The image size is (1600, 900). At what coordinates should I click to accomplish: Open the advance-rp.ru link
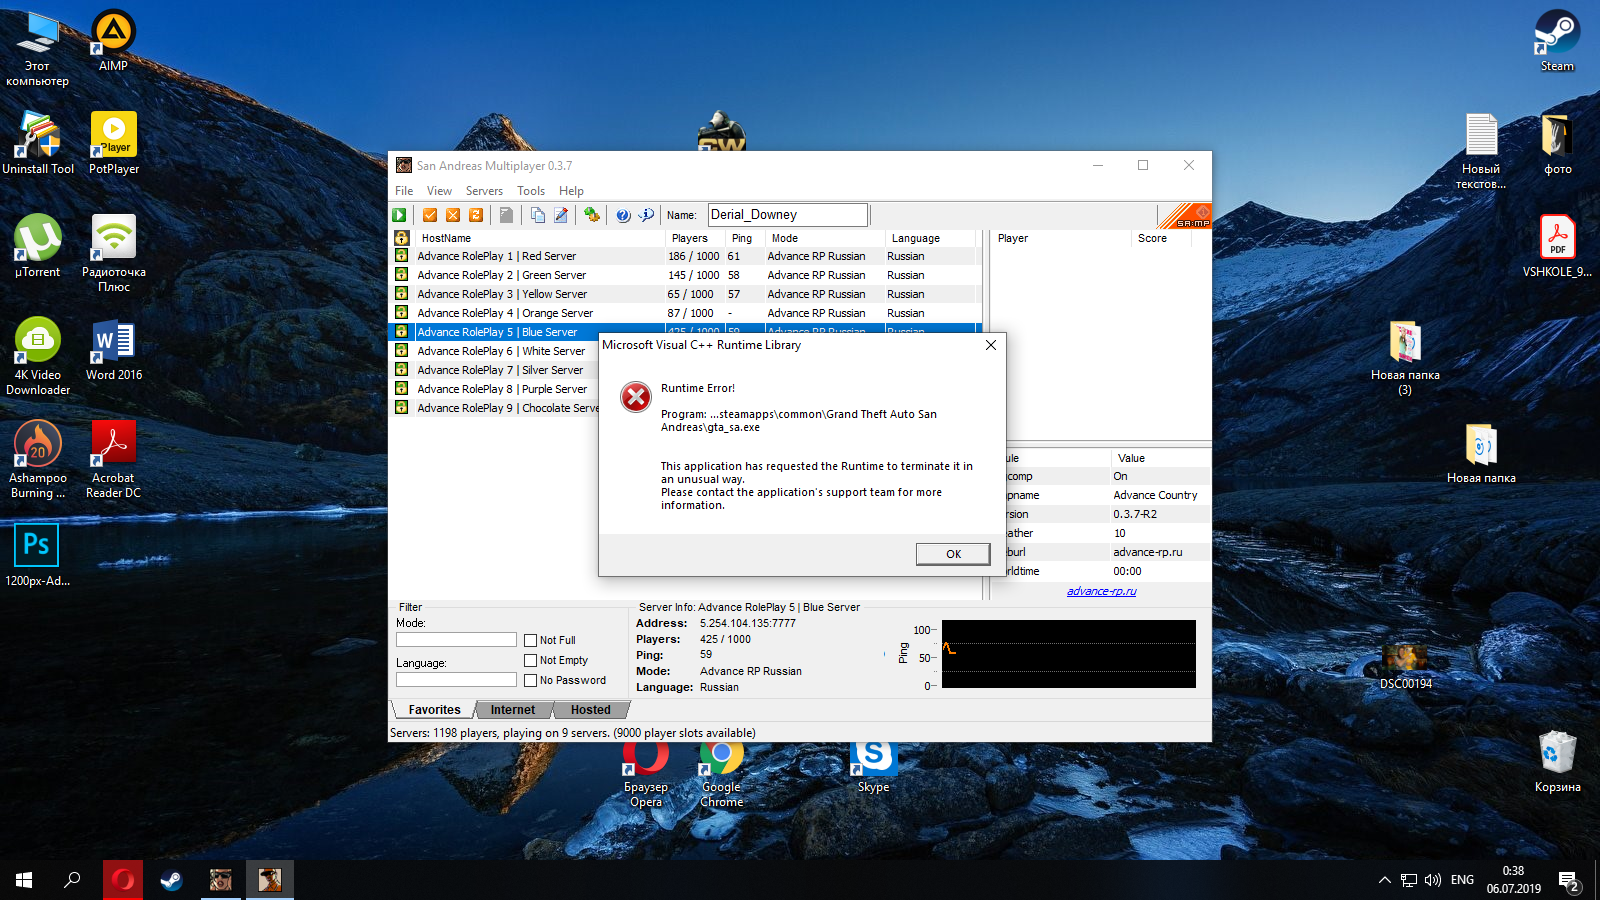coord(1101,591)
